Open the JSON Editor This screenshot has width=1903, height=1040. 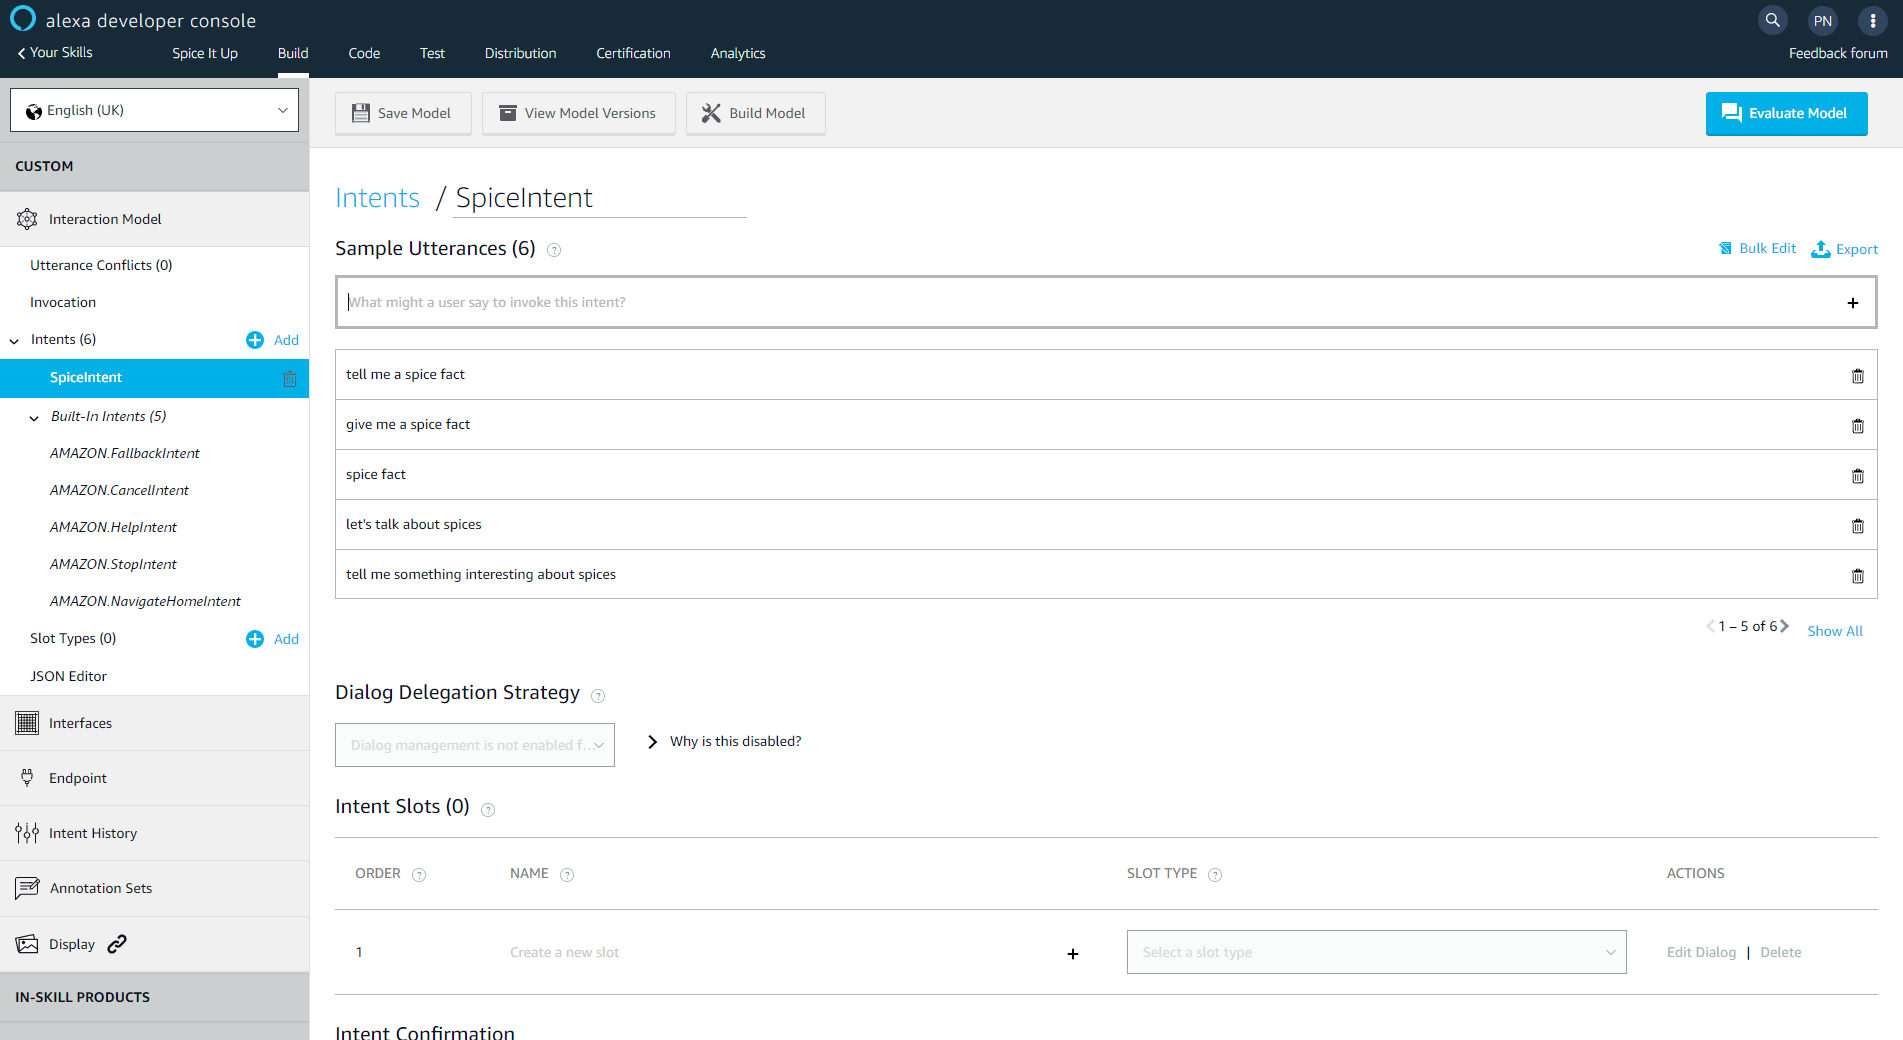coord(68,676)
